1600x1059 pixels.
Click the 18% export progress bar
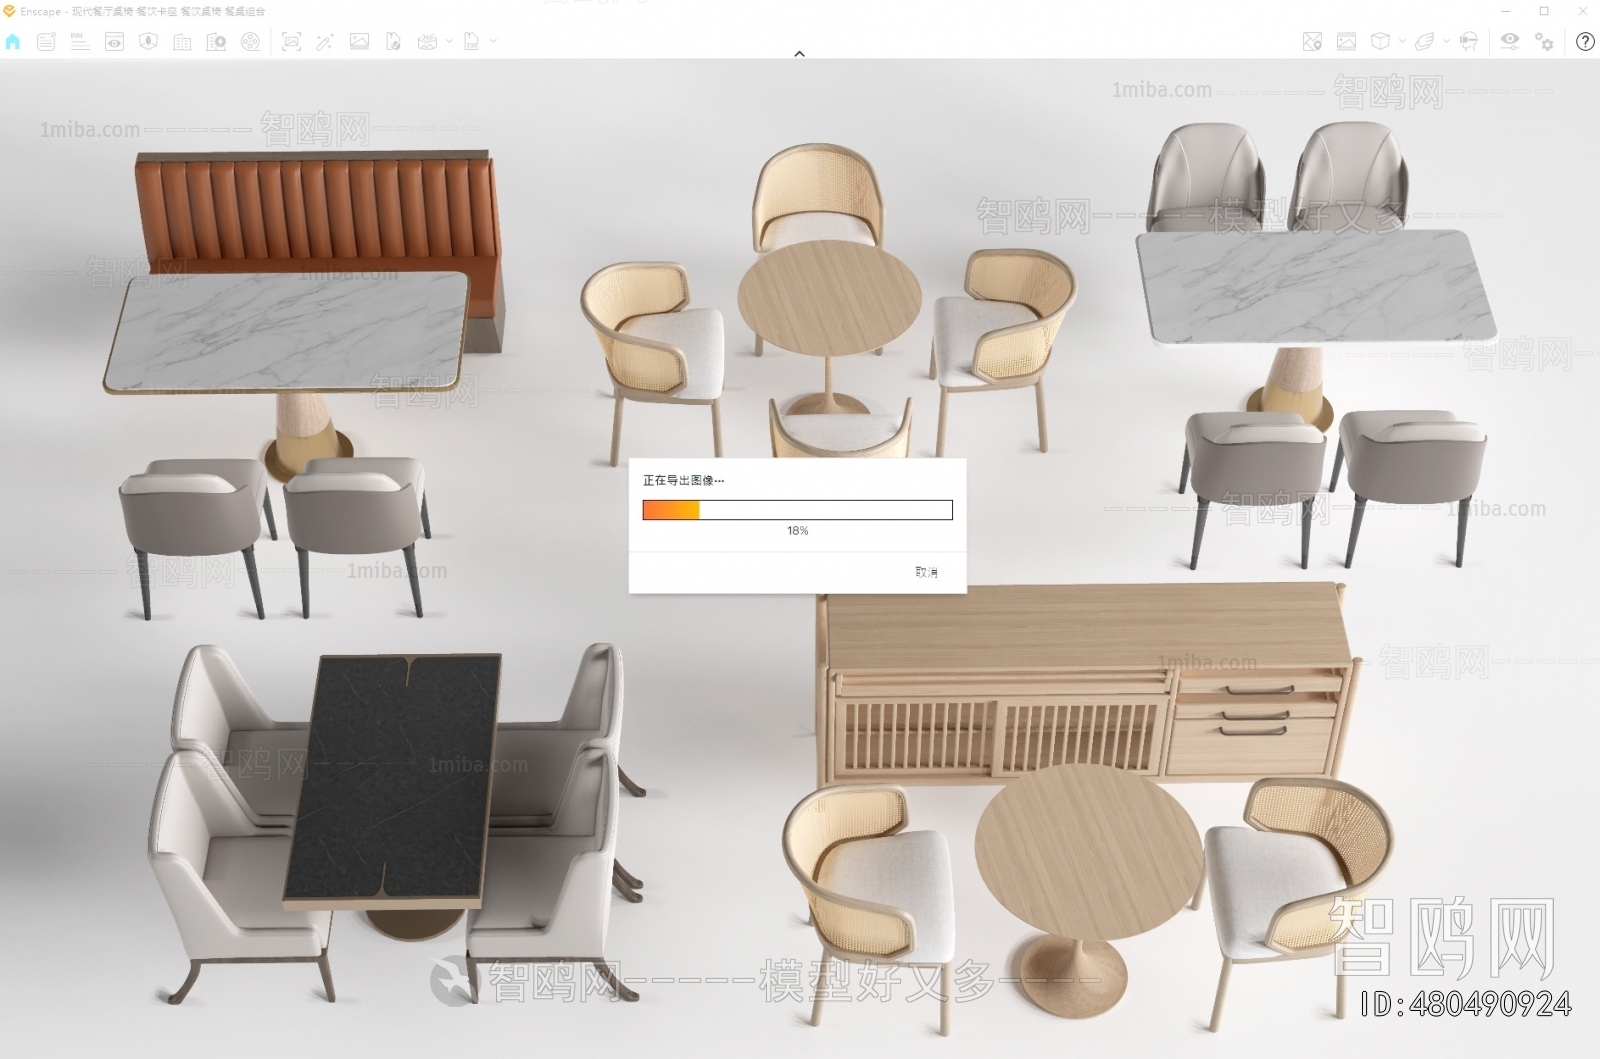[x=796, y=510]
